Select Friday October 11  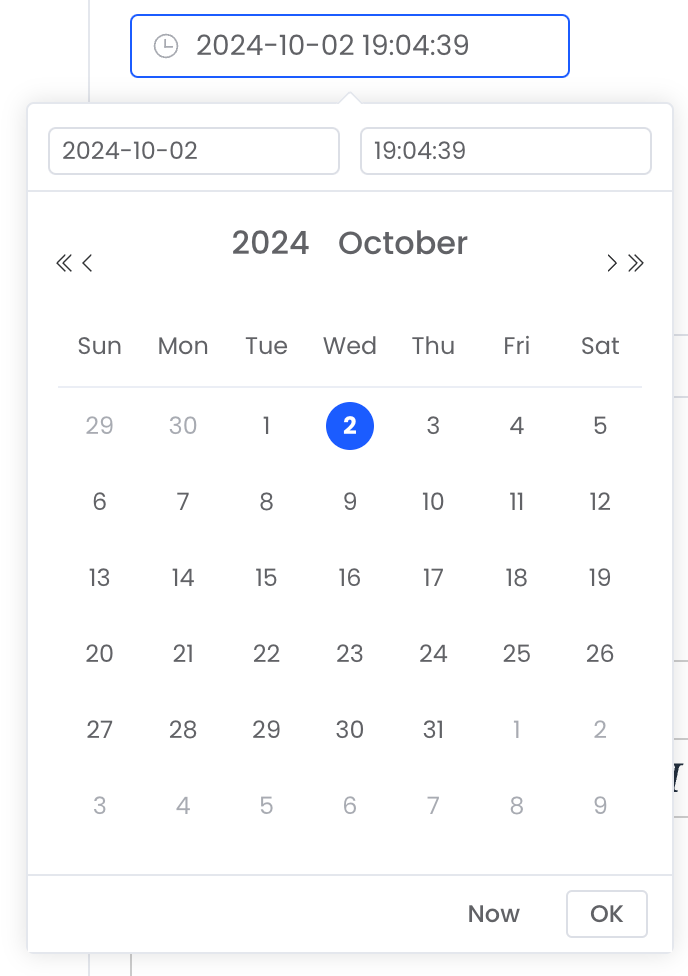click(517, 502)
